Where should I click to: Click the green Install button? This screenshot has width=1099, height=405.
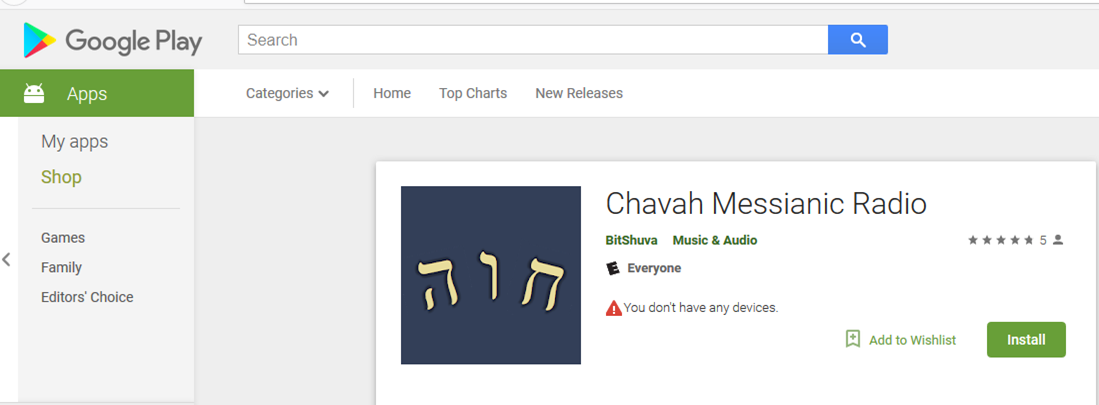point(1026,340)
